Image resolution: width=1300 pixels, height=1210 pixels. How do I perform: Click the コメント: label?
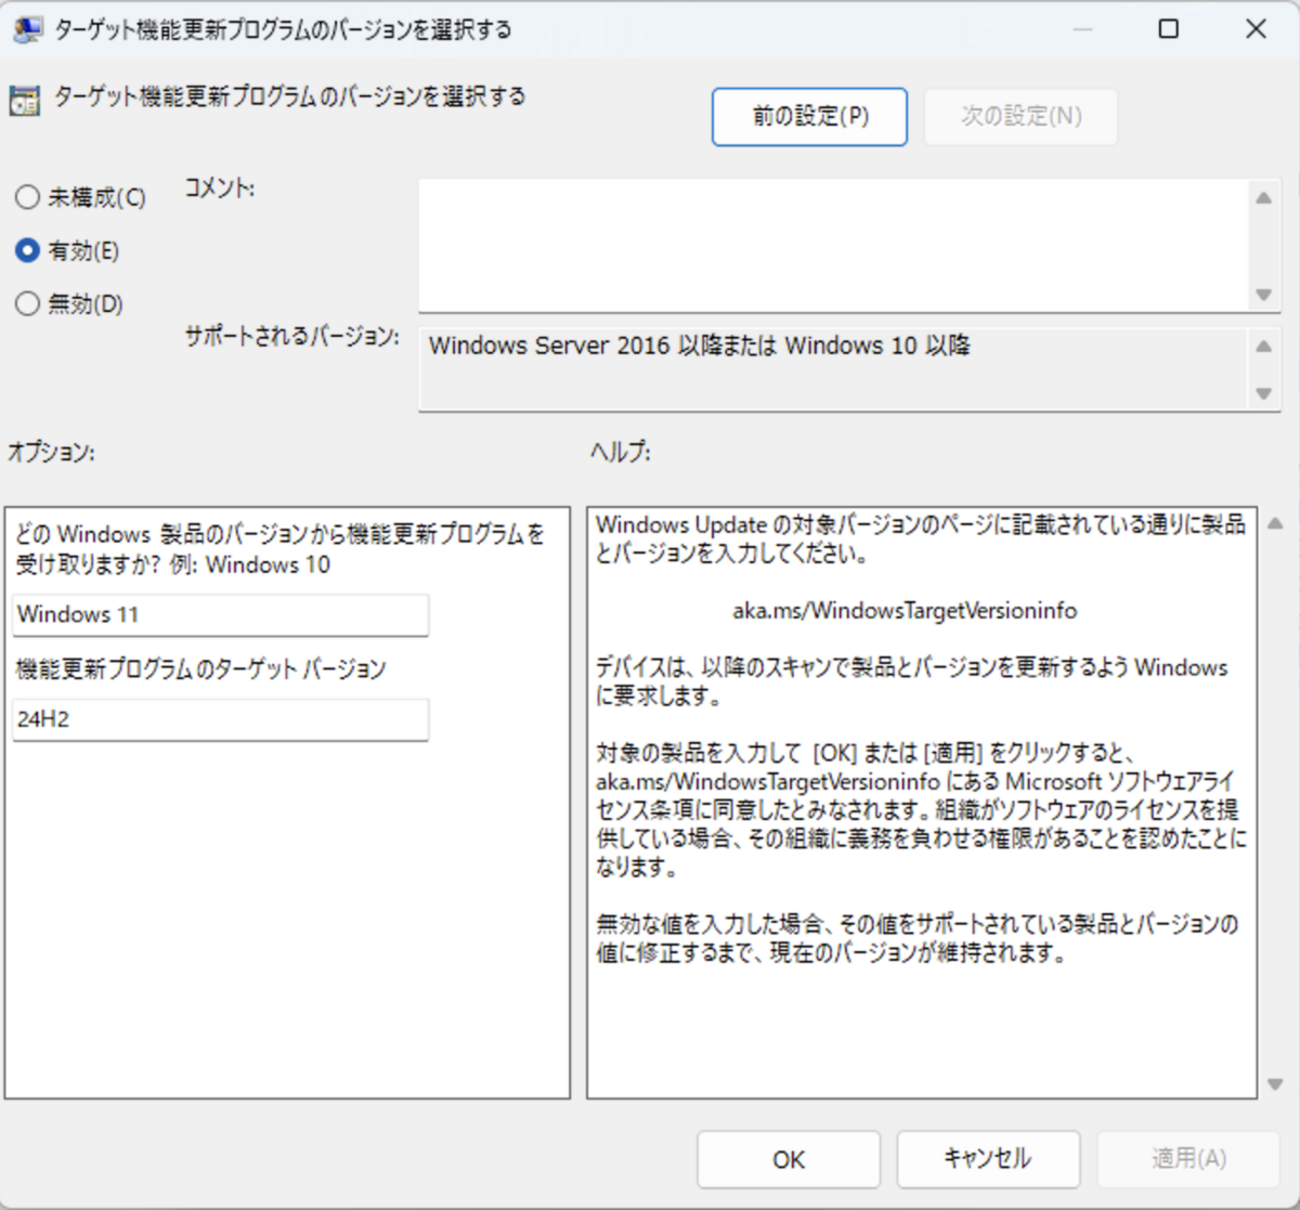tap(220, 188)
